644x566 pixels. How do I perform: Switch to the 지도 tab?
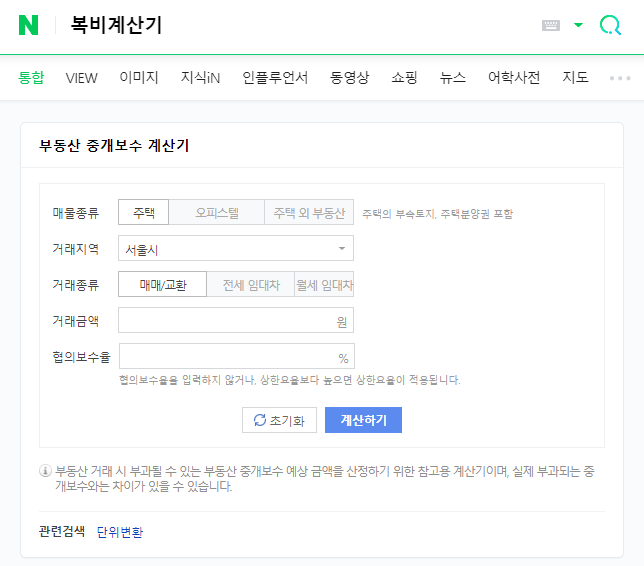575,77
